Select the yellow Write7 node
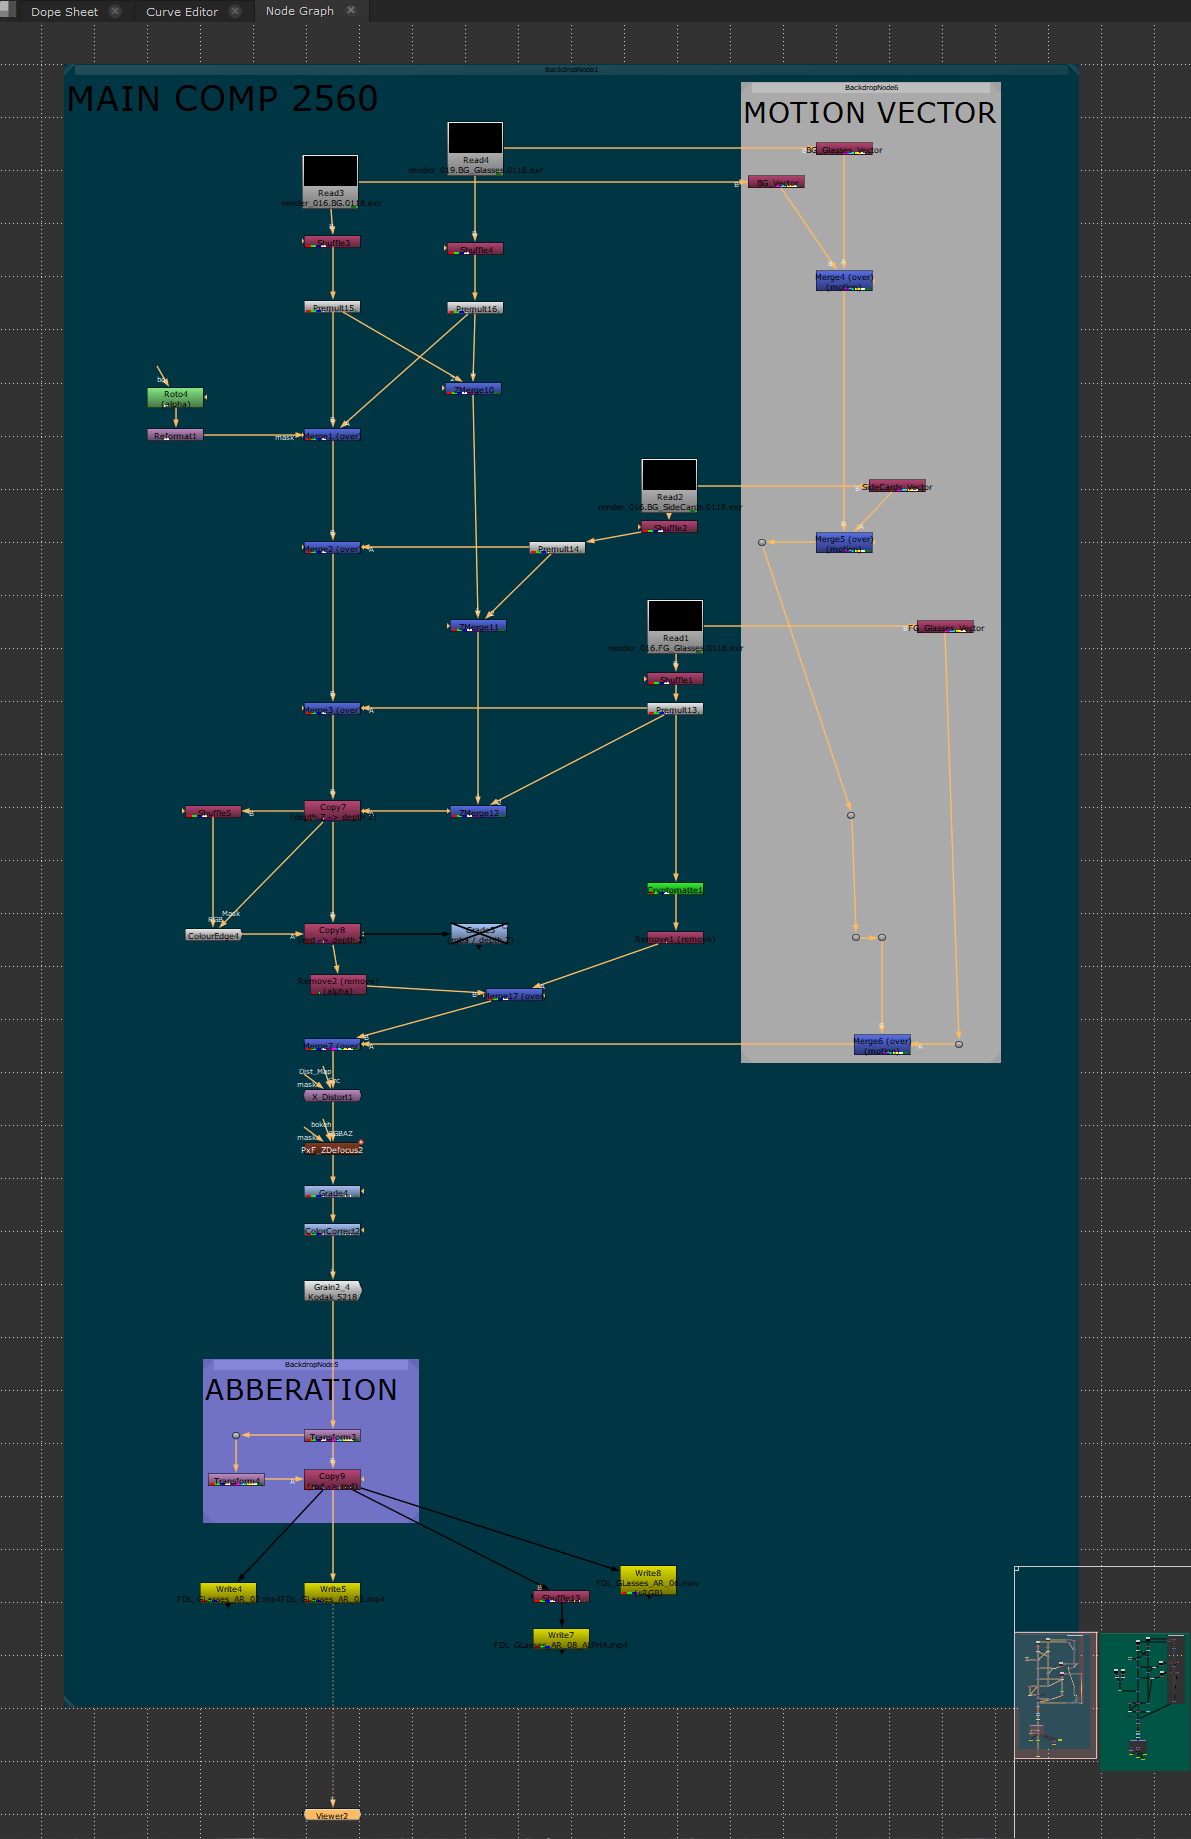The image size is (1191, 1839). click(561, 1638)
